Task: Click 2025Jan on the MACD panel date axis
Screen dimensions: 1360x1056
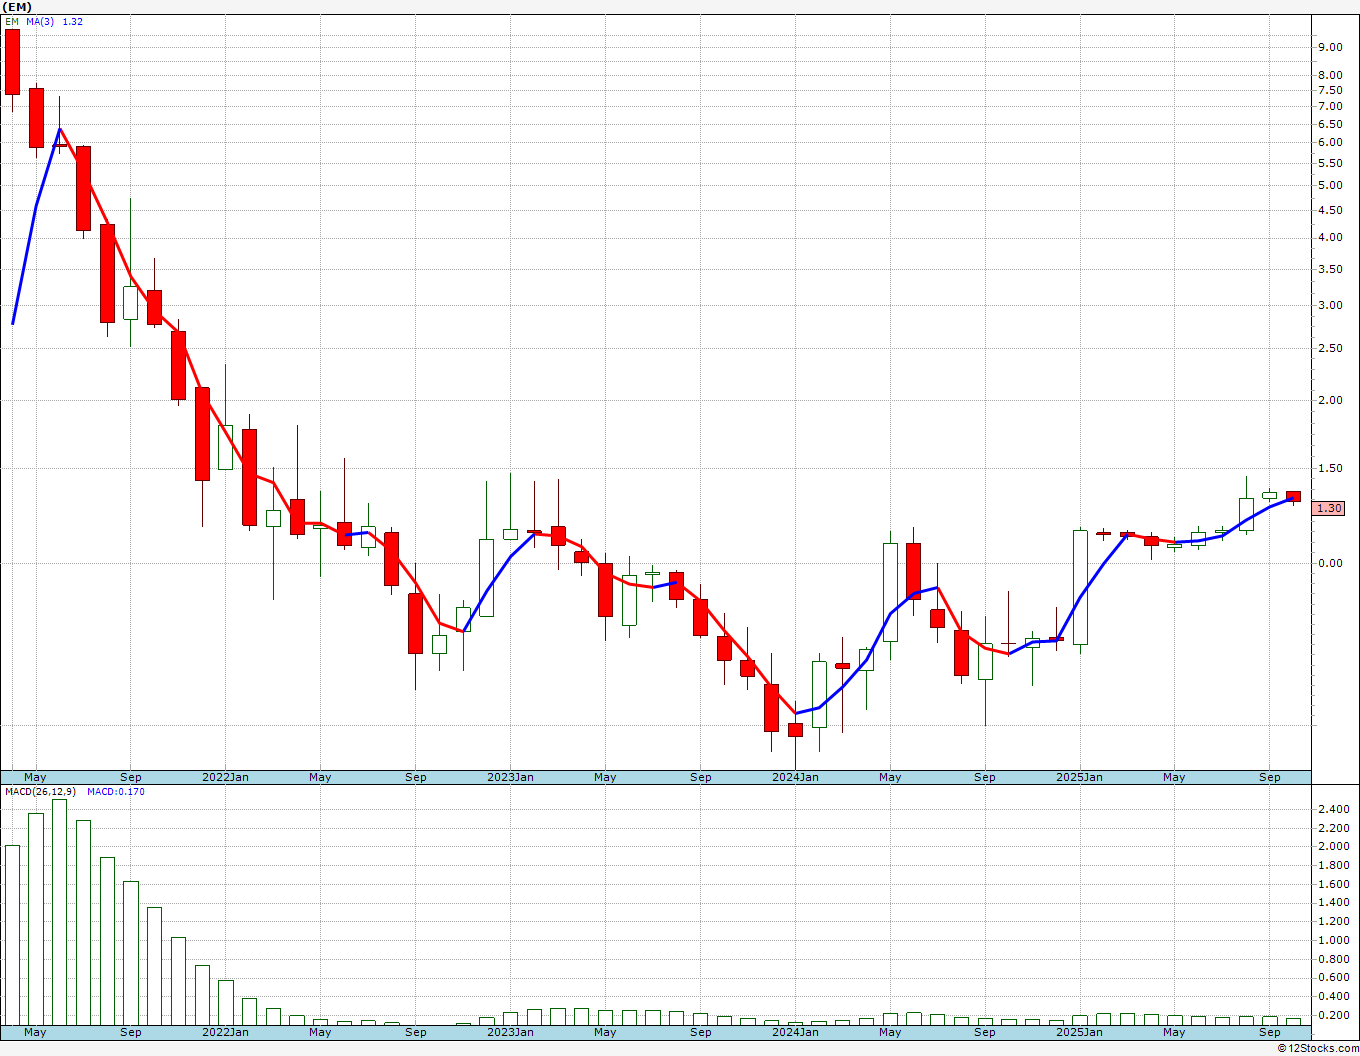Action: pyautogui.click(x=1080, y=1032)
